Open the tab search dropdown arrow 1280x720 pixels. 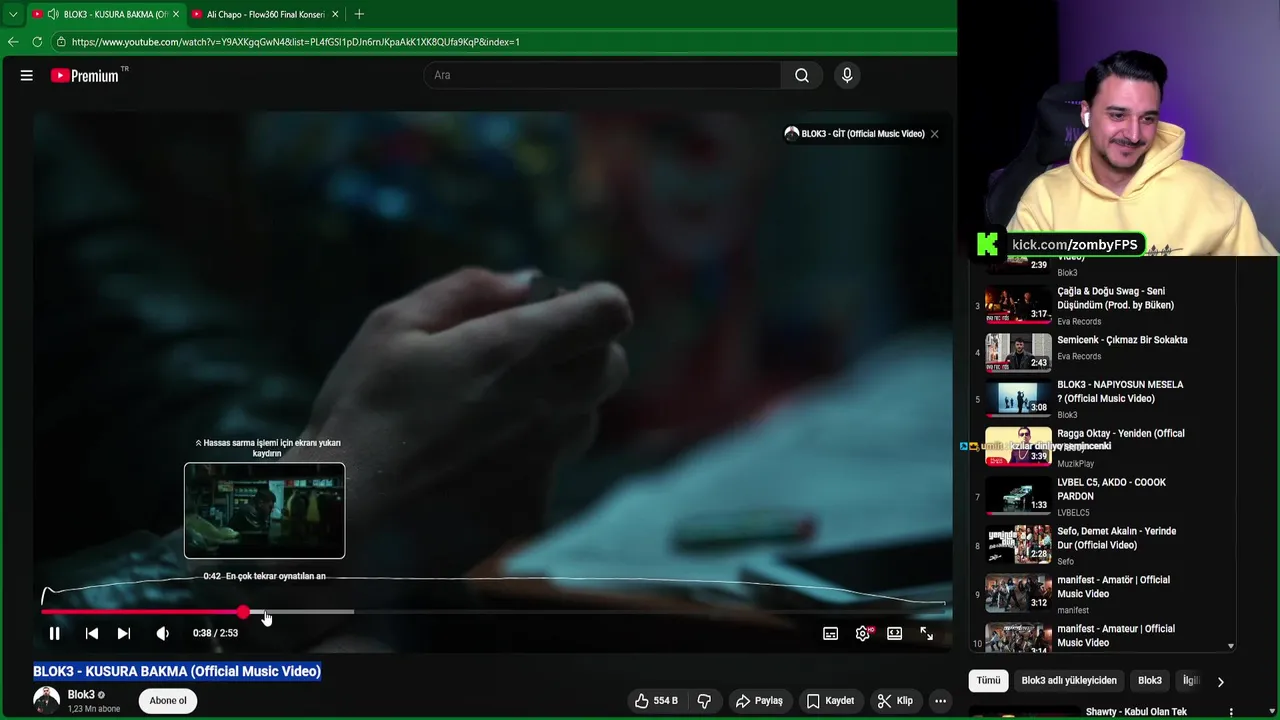click(13, 14)
